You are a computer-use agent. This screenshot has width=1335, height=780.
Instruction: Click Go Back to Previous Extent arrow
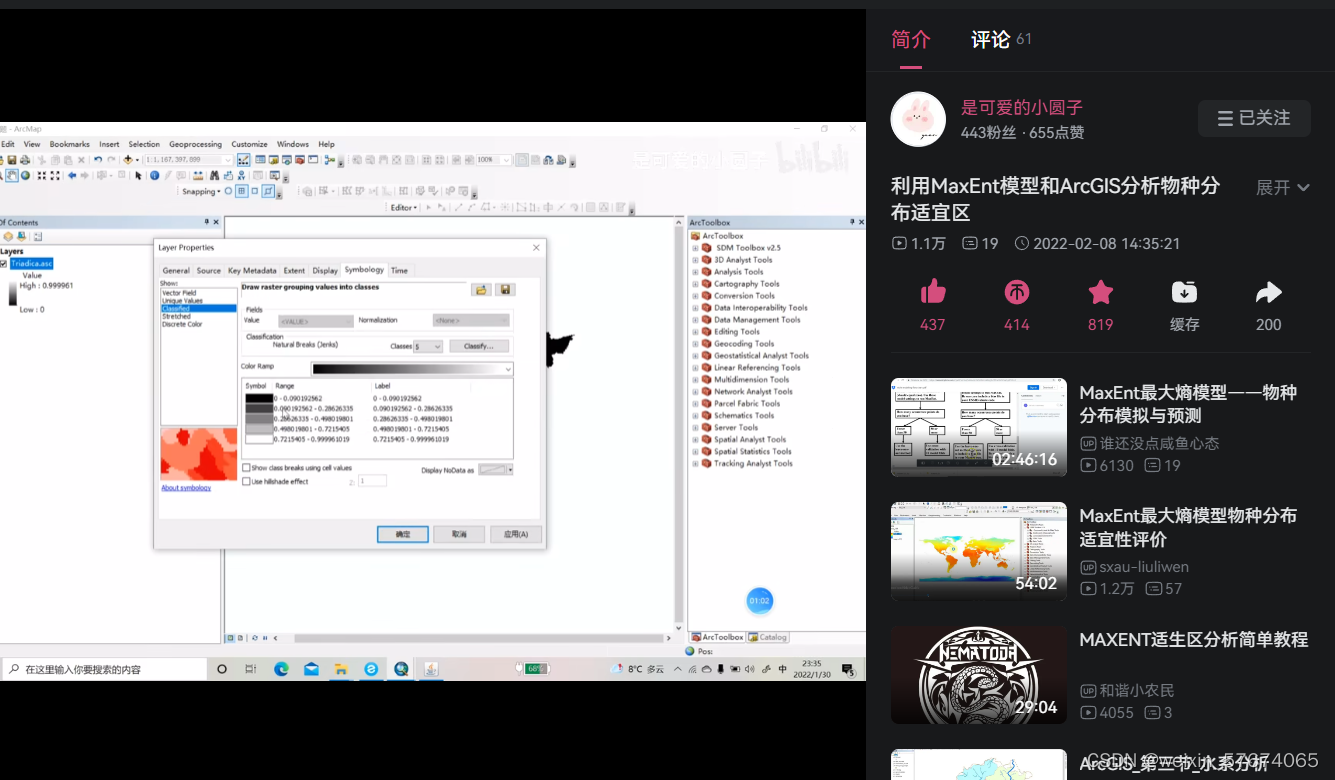72,175
